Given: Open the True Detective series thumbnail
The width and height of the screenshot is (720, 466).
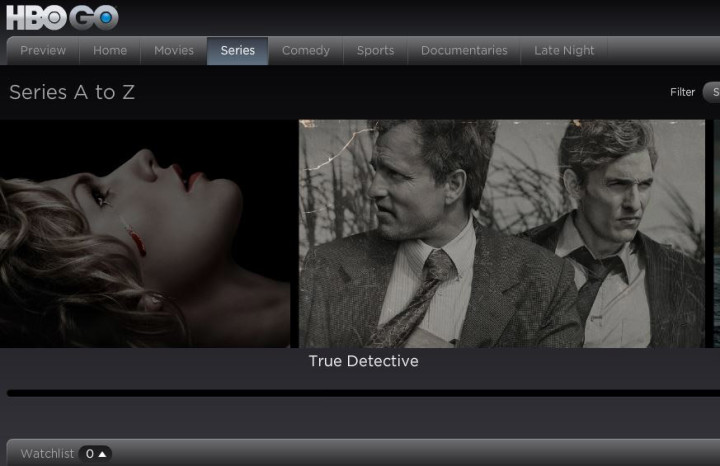Looking at the screenshot, I should [x=501, y=233].
